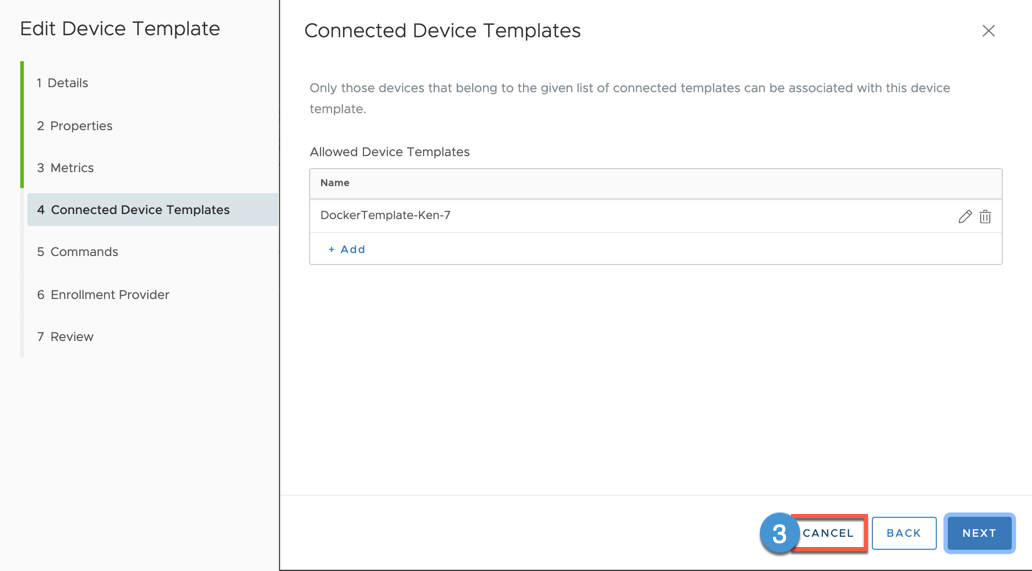Select the Connected Device Templates step
This screenshot has height=571, width=1032.
133,210
